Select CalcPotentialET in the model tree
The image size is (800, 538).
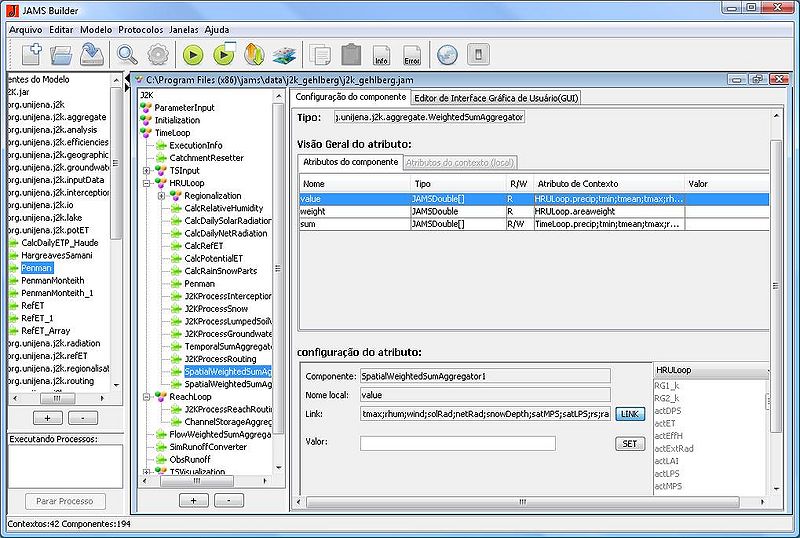213,258
